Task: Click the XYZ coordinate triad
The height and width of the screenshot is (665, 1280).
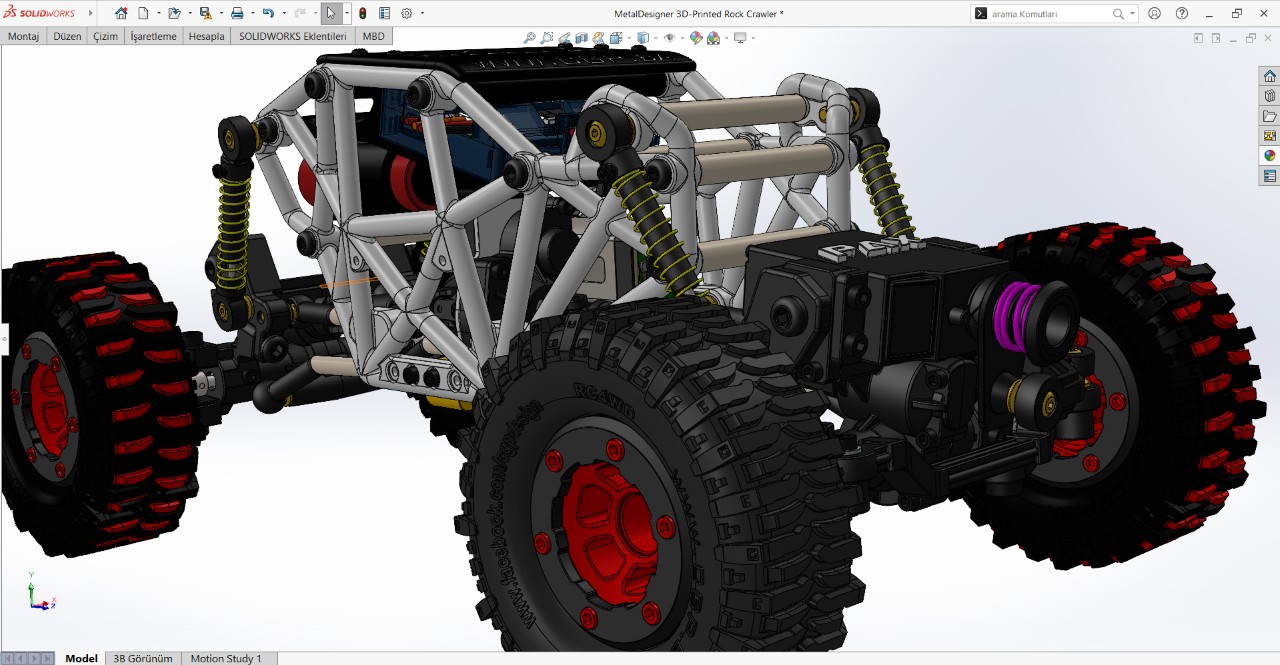Action: pos(40,592)
